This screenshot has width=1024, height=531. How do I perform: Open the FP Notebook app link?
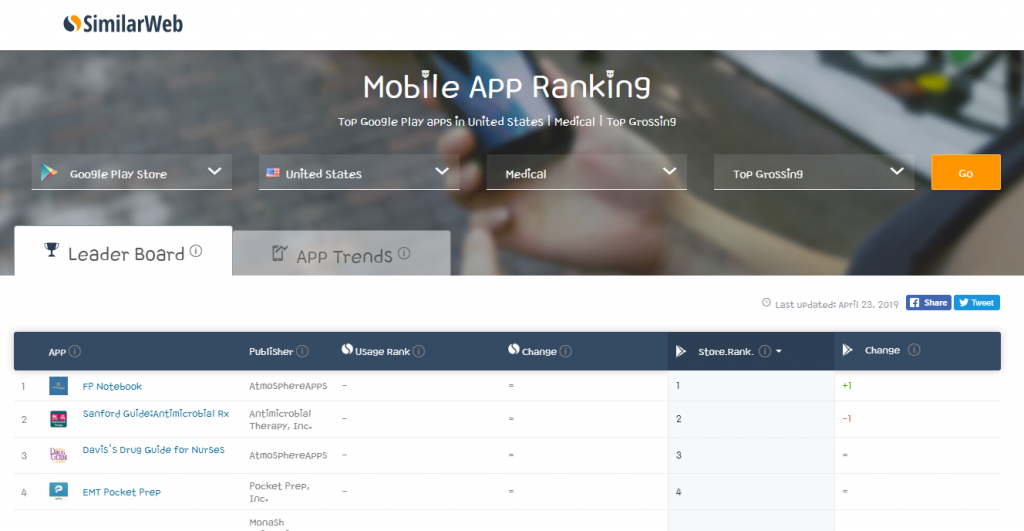[x=112, y=386]
